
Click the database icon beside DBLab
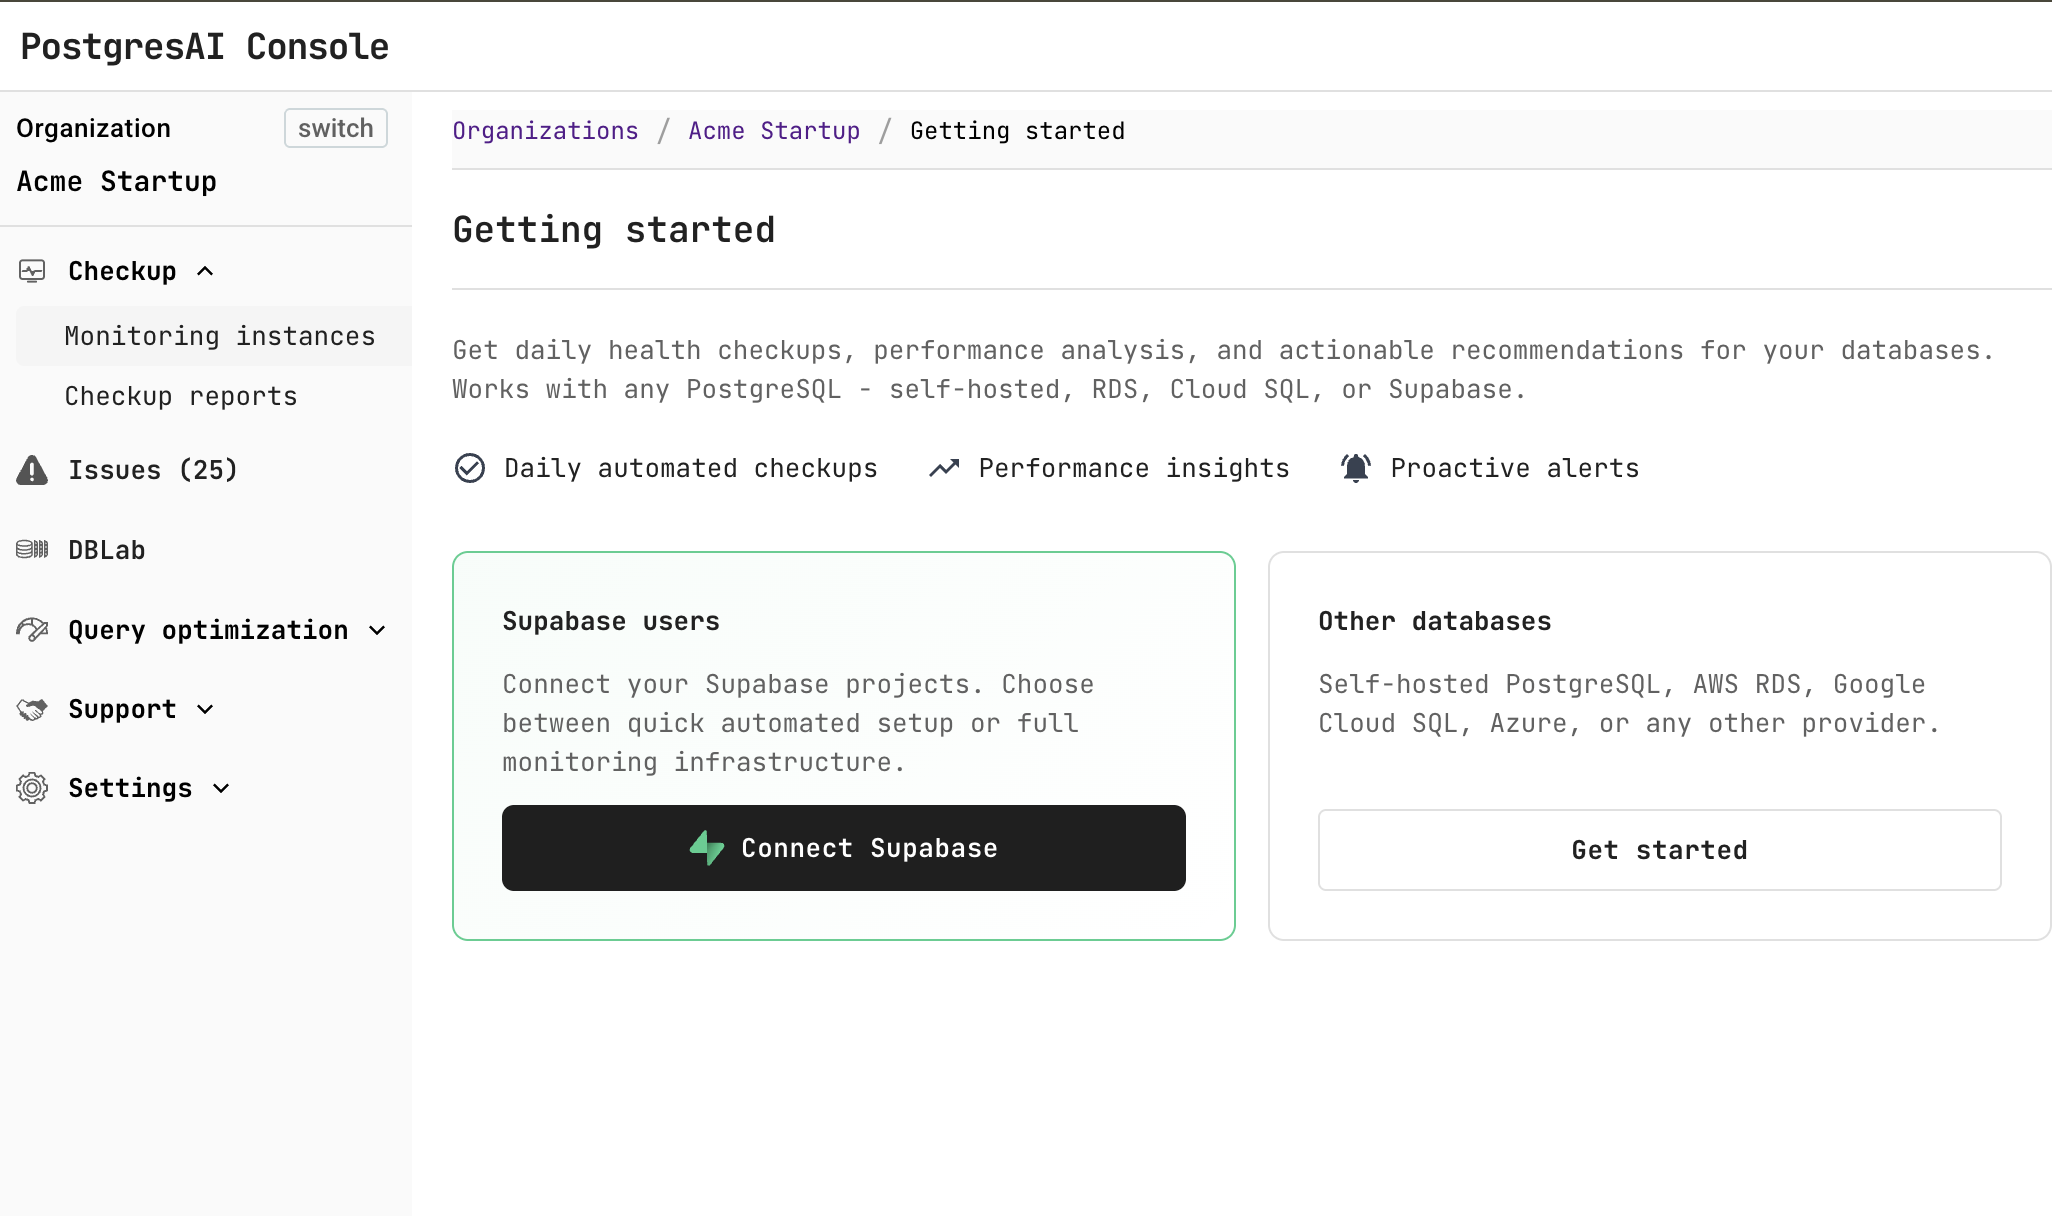point(31,548)
